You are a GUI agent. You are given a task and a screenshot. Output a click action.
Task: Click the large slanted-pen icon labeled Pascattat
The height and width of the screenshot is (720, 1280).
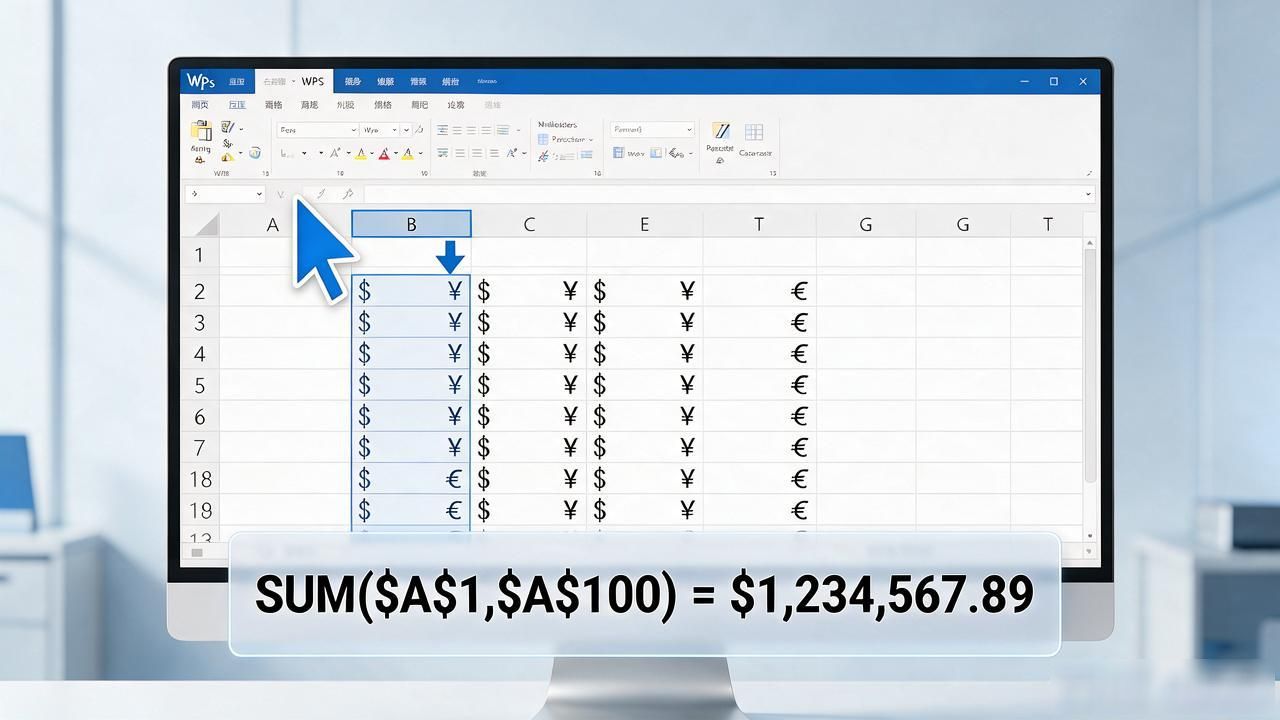pos(720,131)
